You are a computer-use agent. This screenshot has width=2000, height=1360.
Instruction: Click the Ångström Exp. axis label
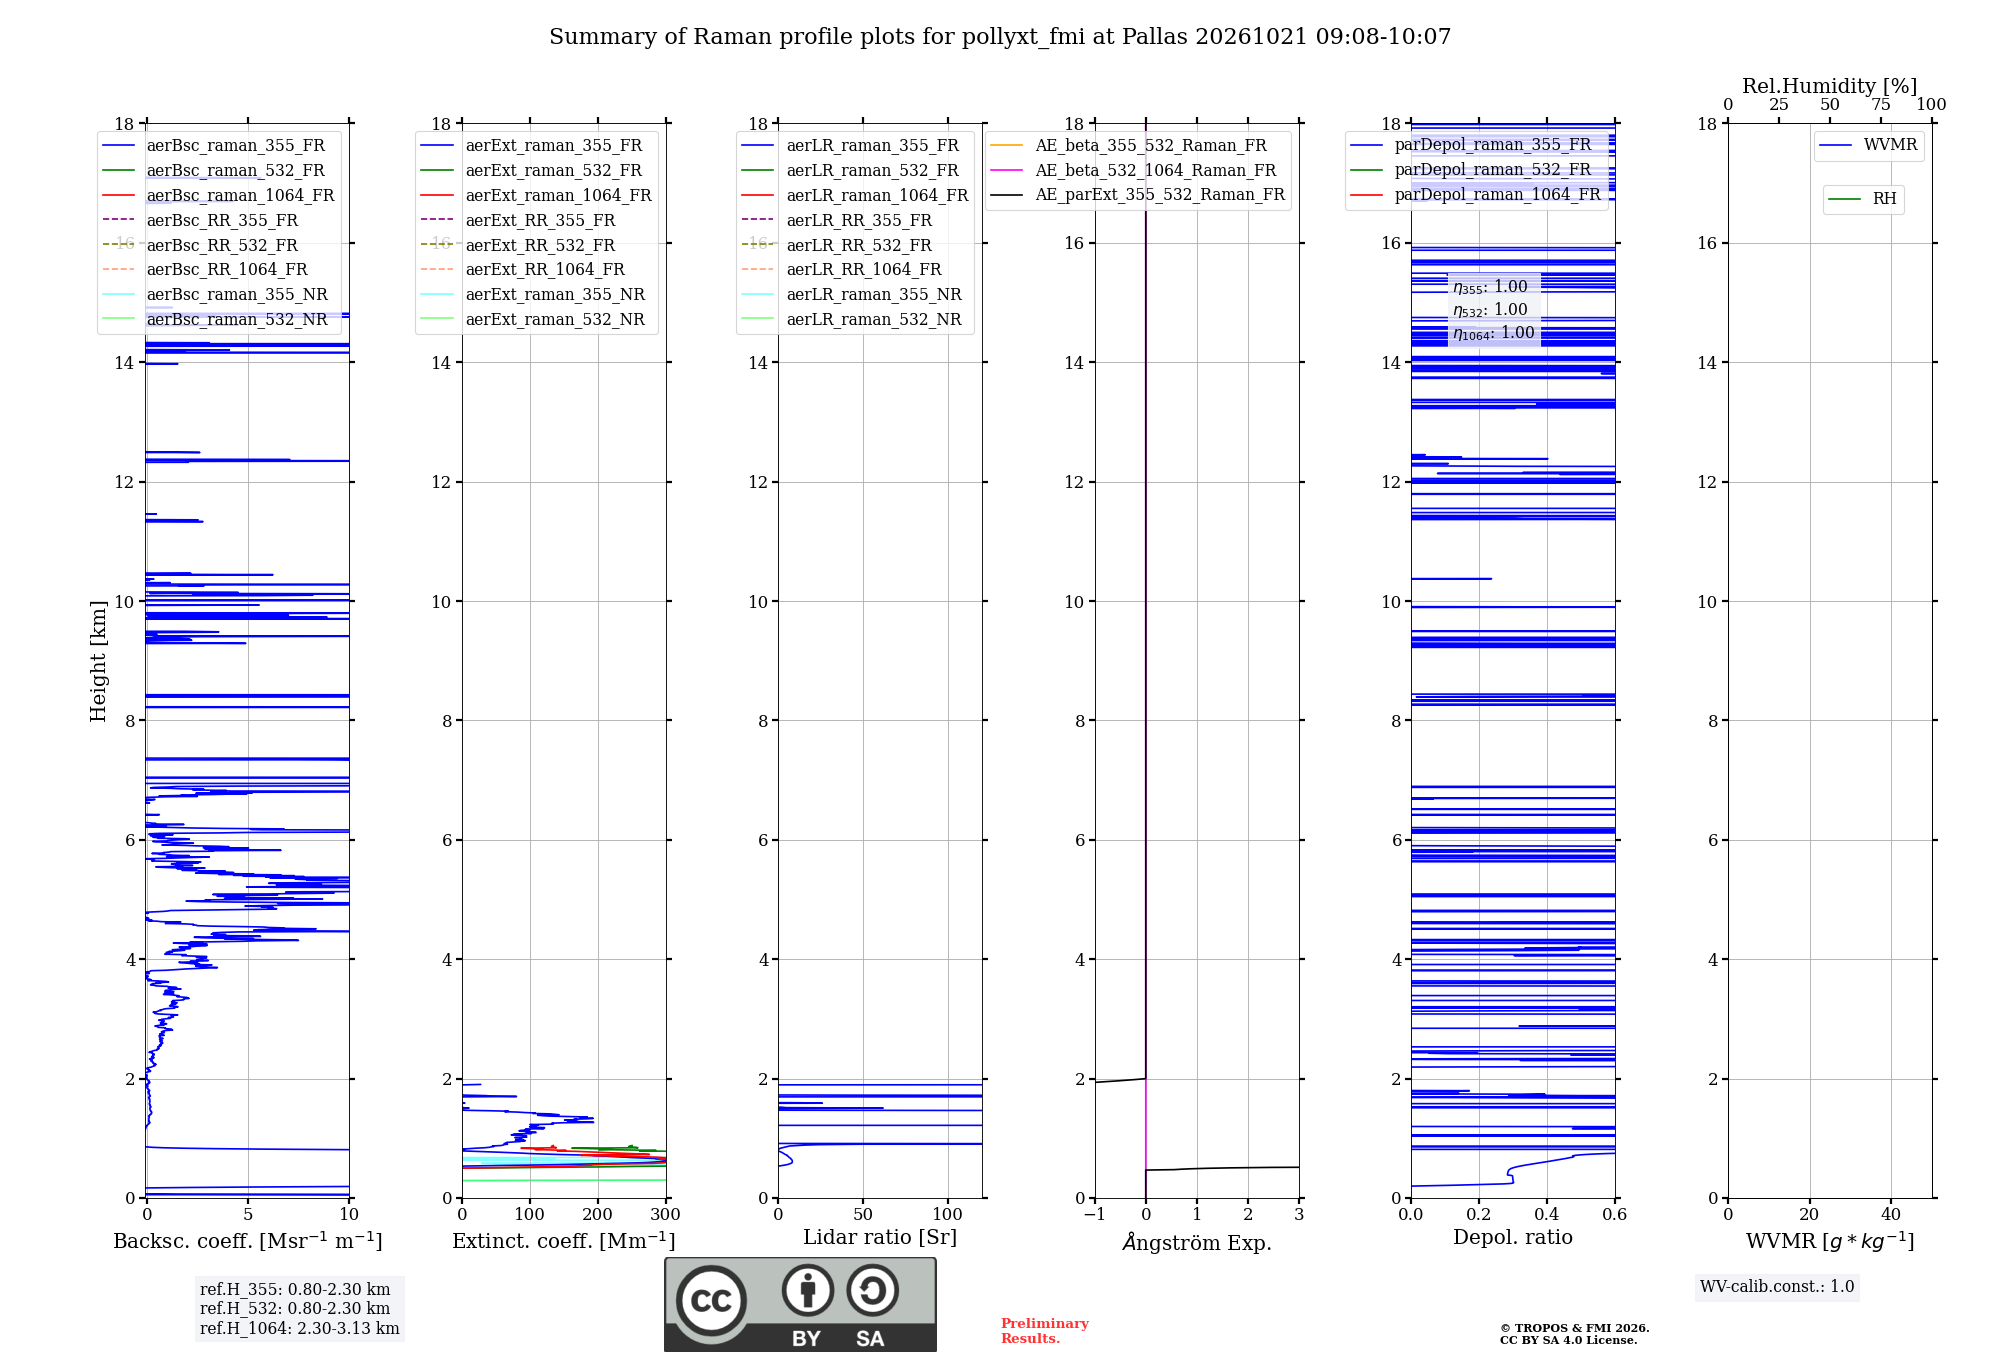pos(1197,1242)
